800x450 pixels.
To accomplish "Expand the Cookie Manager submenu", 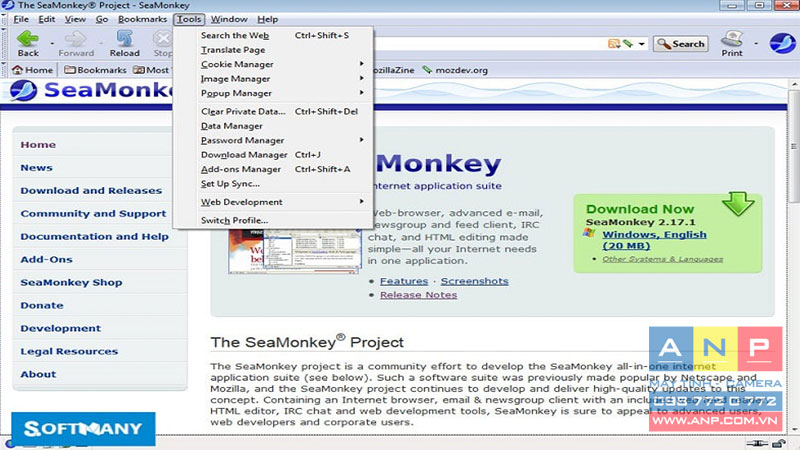I will pos(274,64).
